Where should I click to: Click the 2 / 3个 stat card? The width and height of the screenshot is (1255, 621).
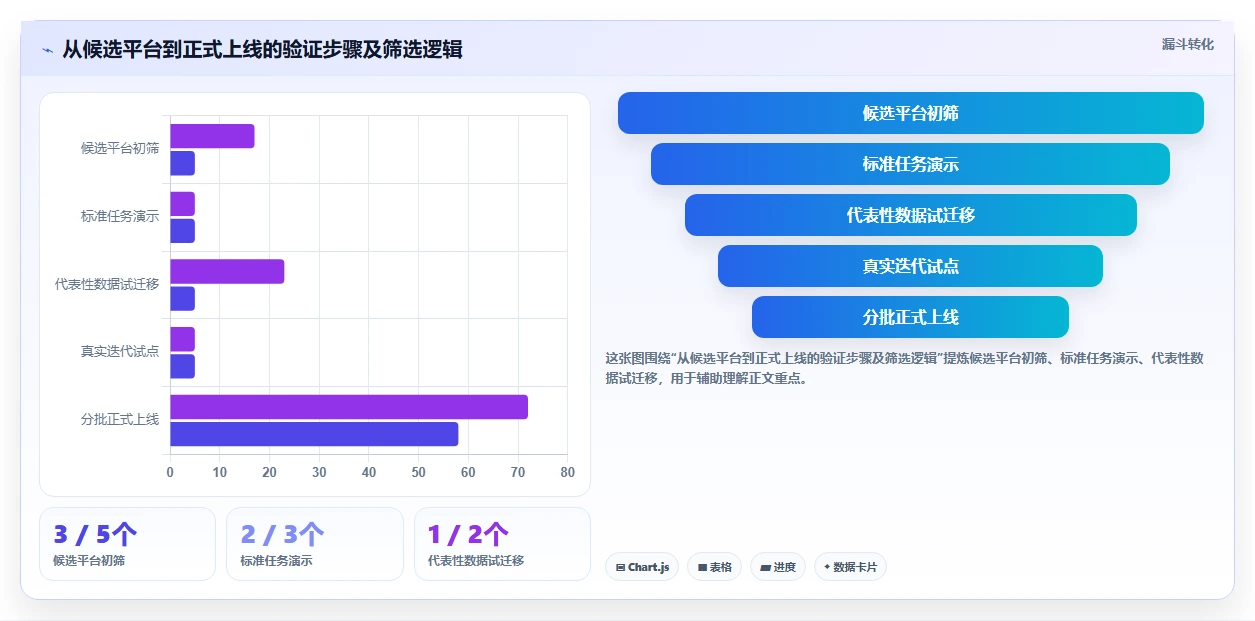coord(315,544)
